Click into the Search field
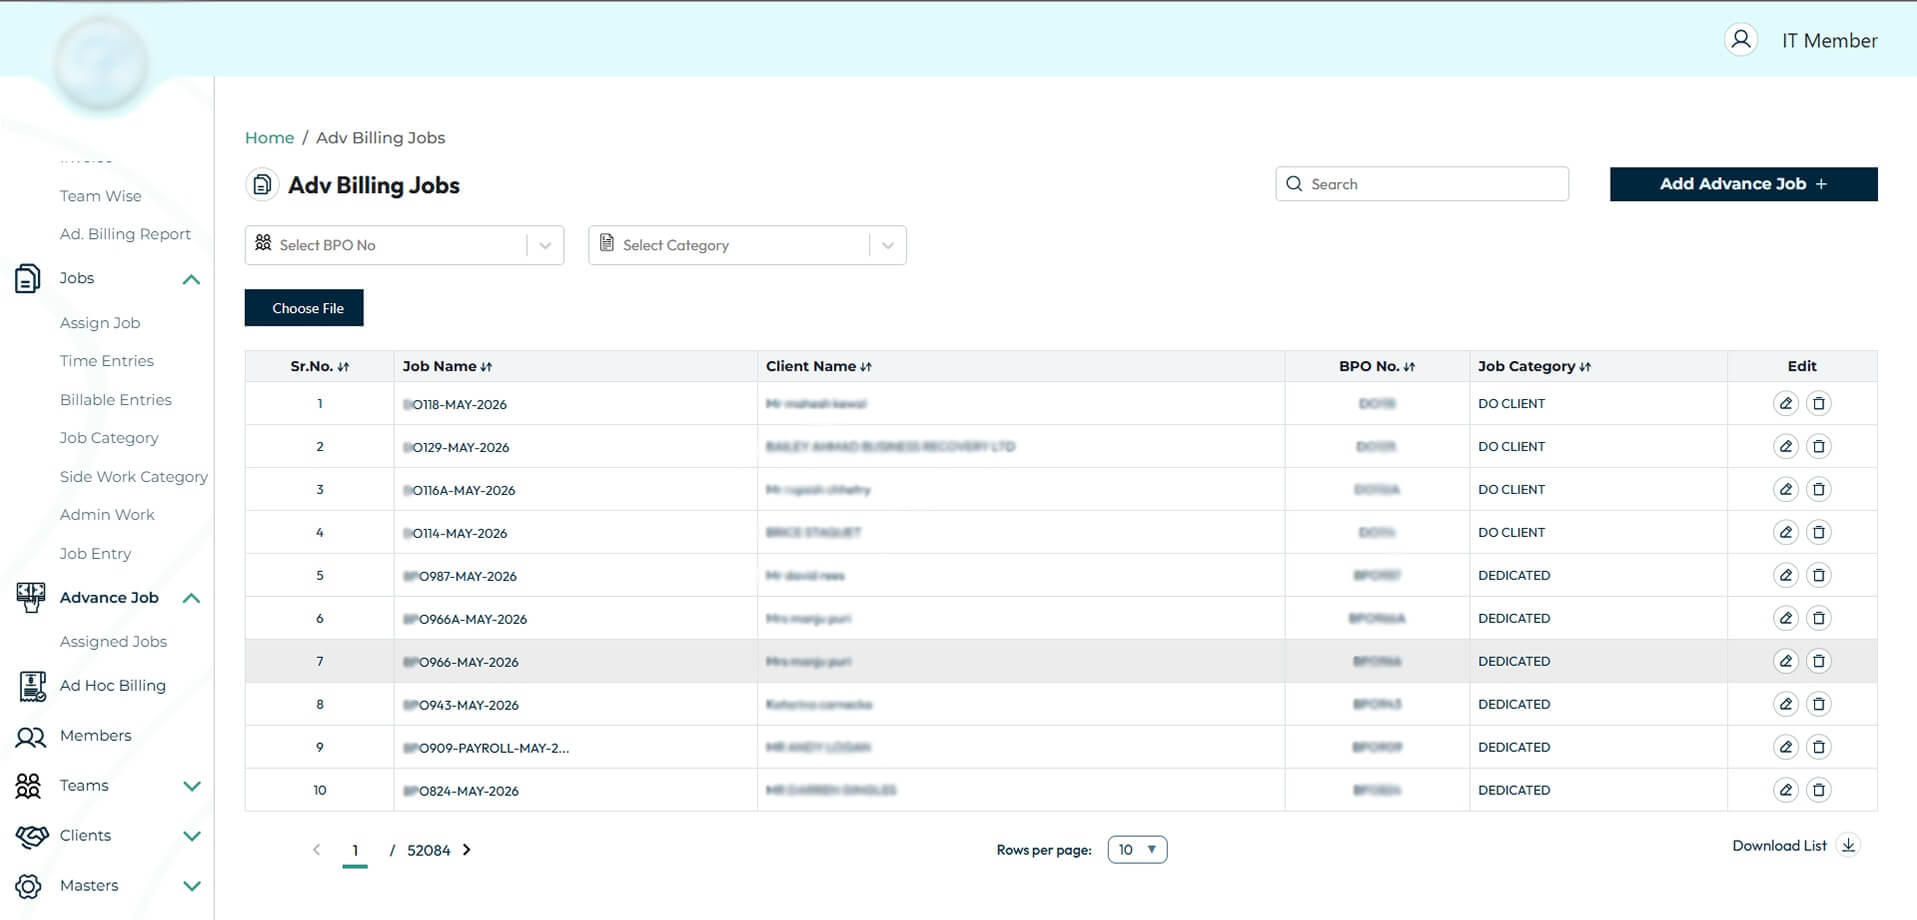Viewport: 1917px width, 920px height. tap(1422, 184)
